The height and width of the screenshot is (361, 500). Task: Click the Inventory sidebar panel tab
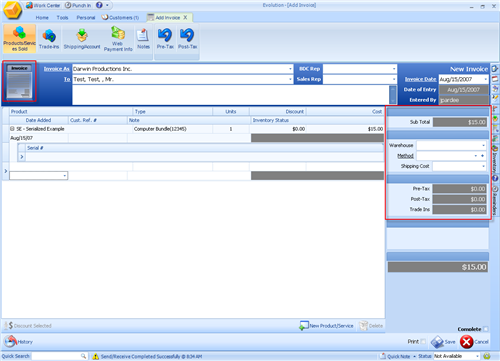[495, 159]
